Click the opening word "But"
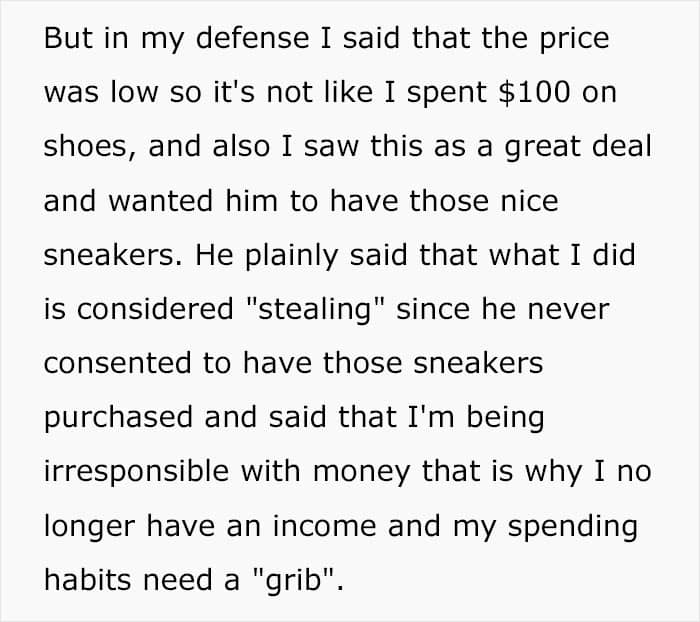This screenshot has height=622, width=700. tap(68, 38)
